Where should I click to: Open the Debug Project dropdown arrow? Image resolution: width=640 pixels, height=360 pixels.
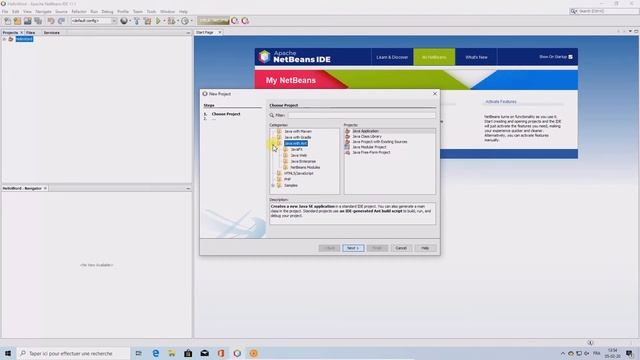click(x=178, y=21)
